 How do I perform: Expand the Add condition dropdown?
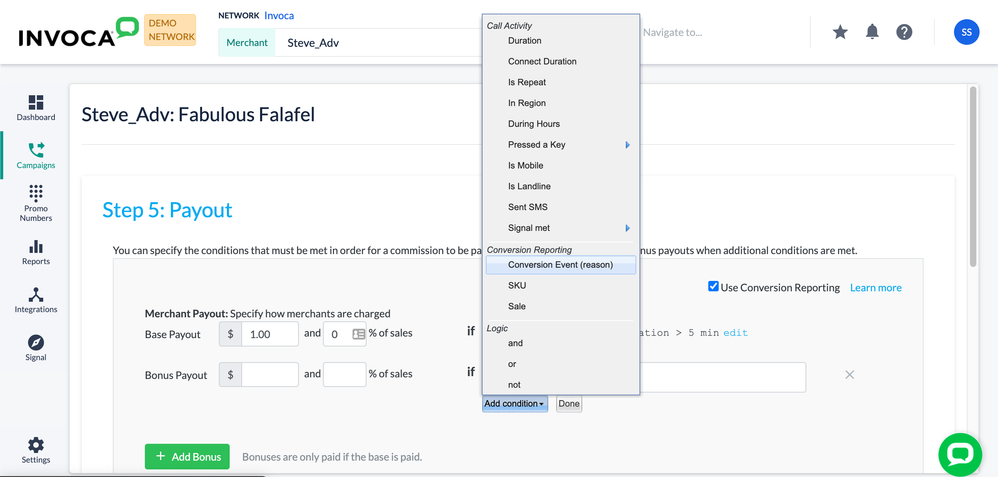click(x=515, y=404)
